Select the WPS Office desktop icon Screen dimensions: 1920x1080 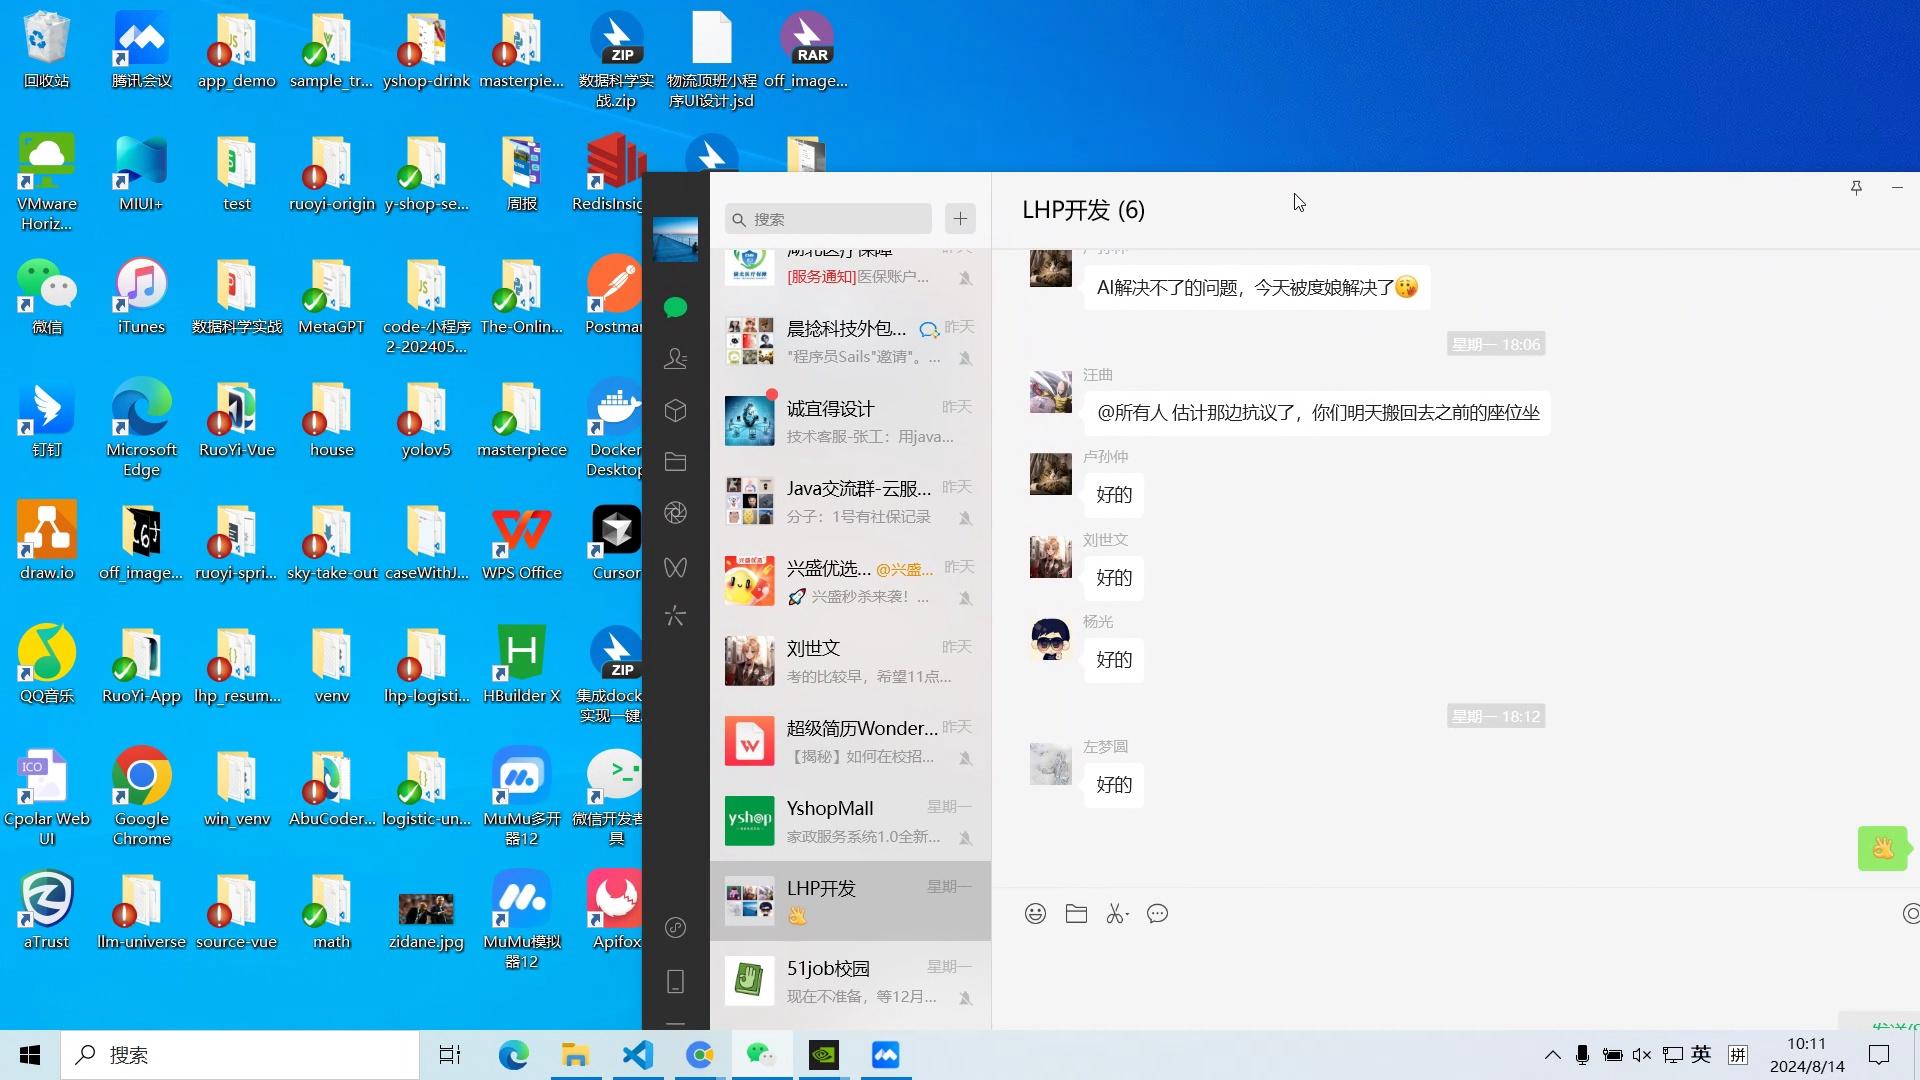[x=521, y=543]
